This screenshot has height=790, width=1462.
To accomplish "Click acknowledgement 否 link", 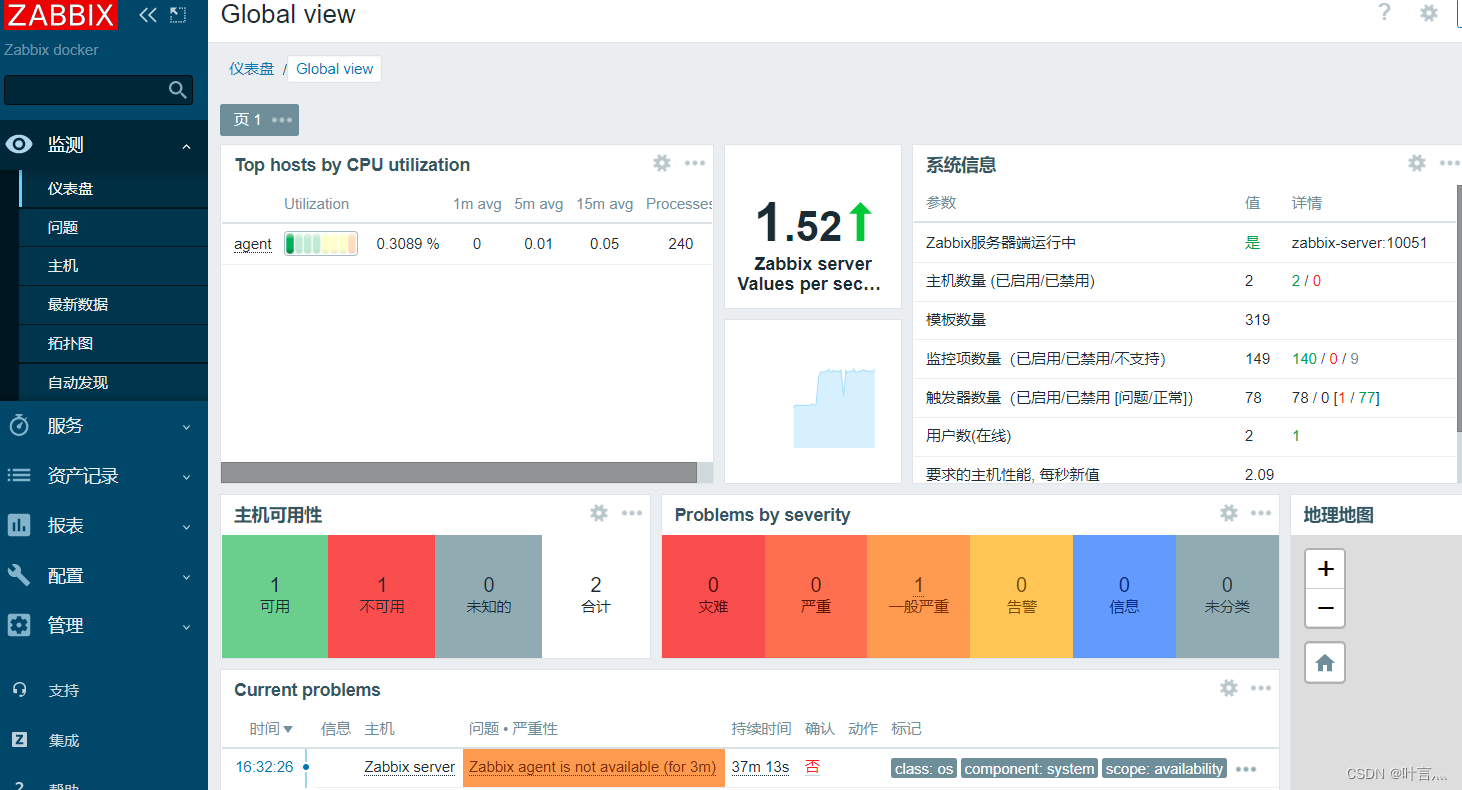I will (x=812, y=767).
